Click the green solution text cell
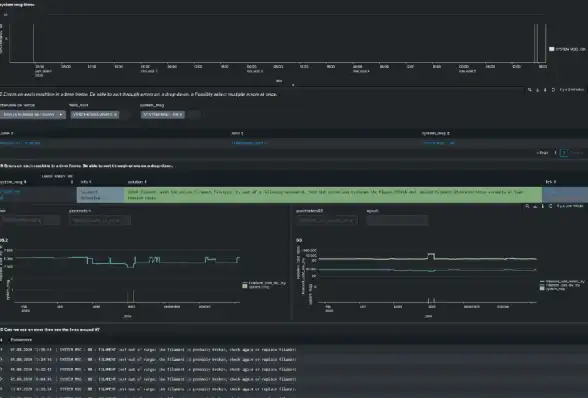 click(x=333, y=195)
